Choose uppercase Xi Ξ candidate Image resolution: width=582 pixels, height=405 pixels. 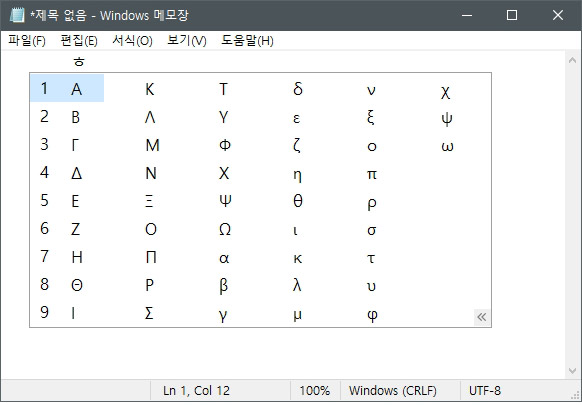pos(149,201)
